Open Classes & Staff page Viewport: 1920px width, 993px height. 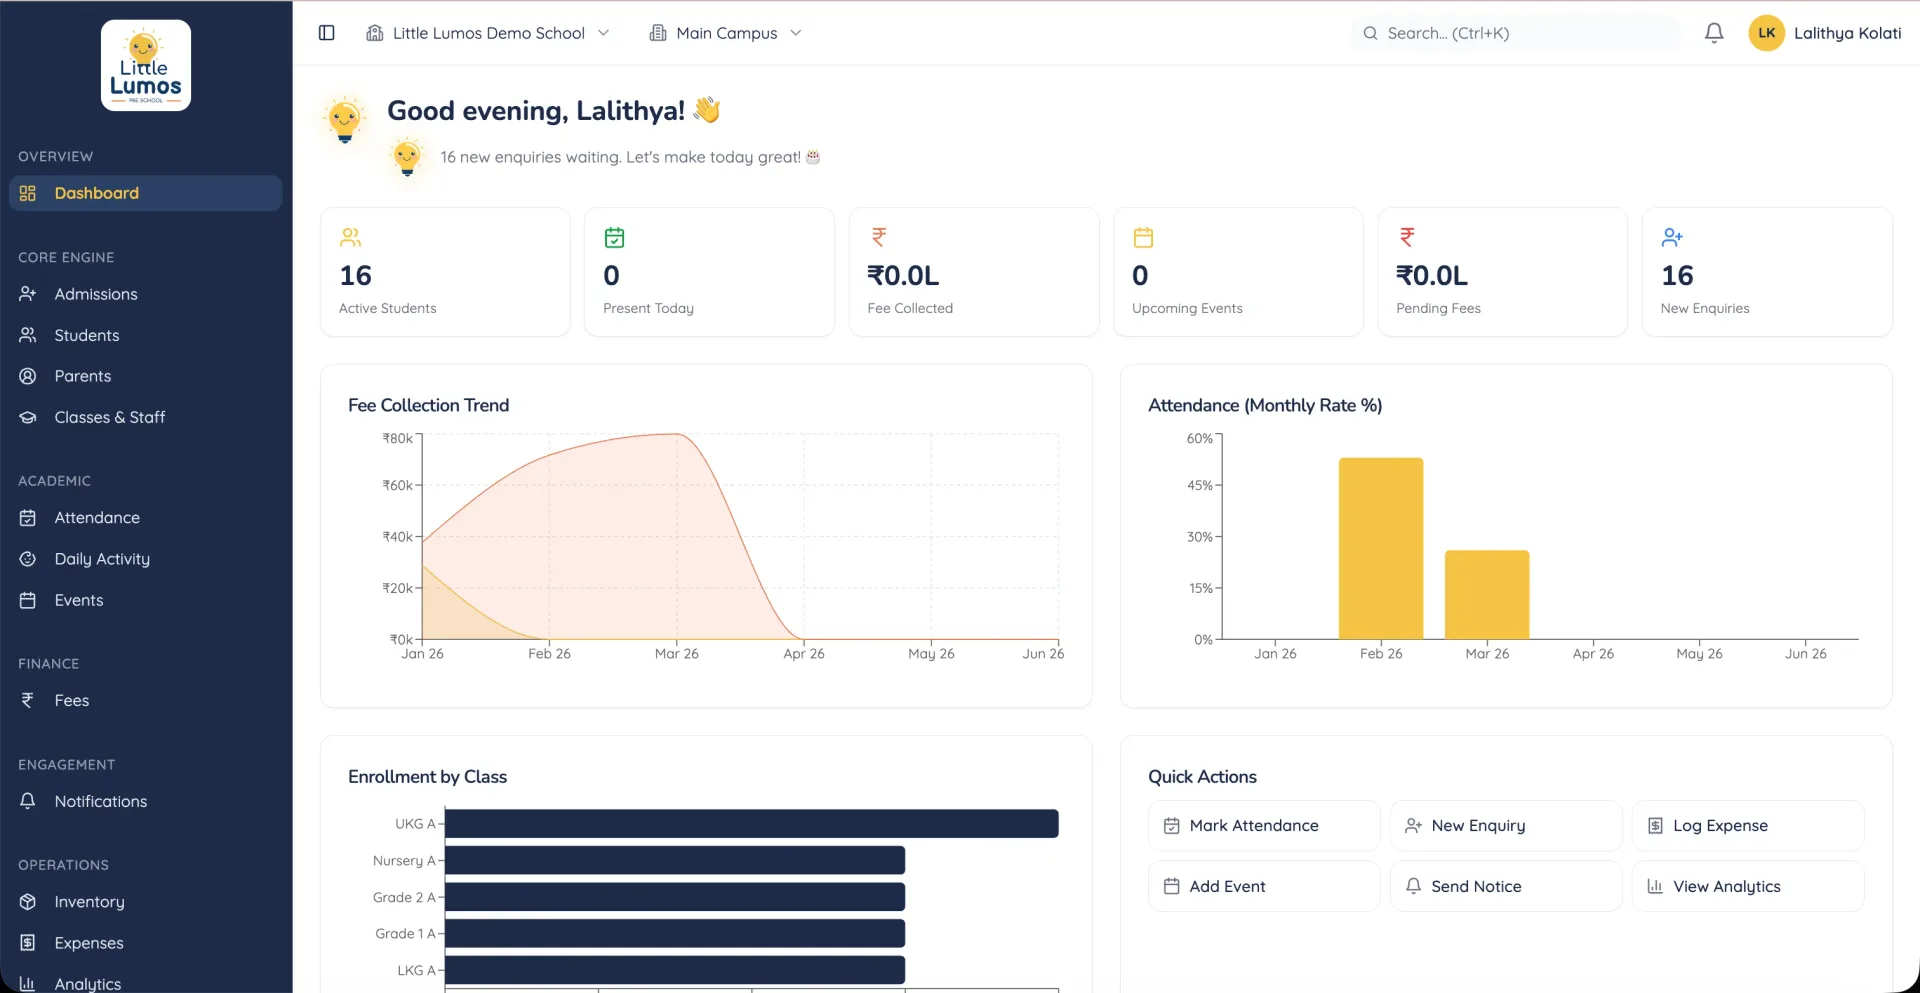[145, 417]
